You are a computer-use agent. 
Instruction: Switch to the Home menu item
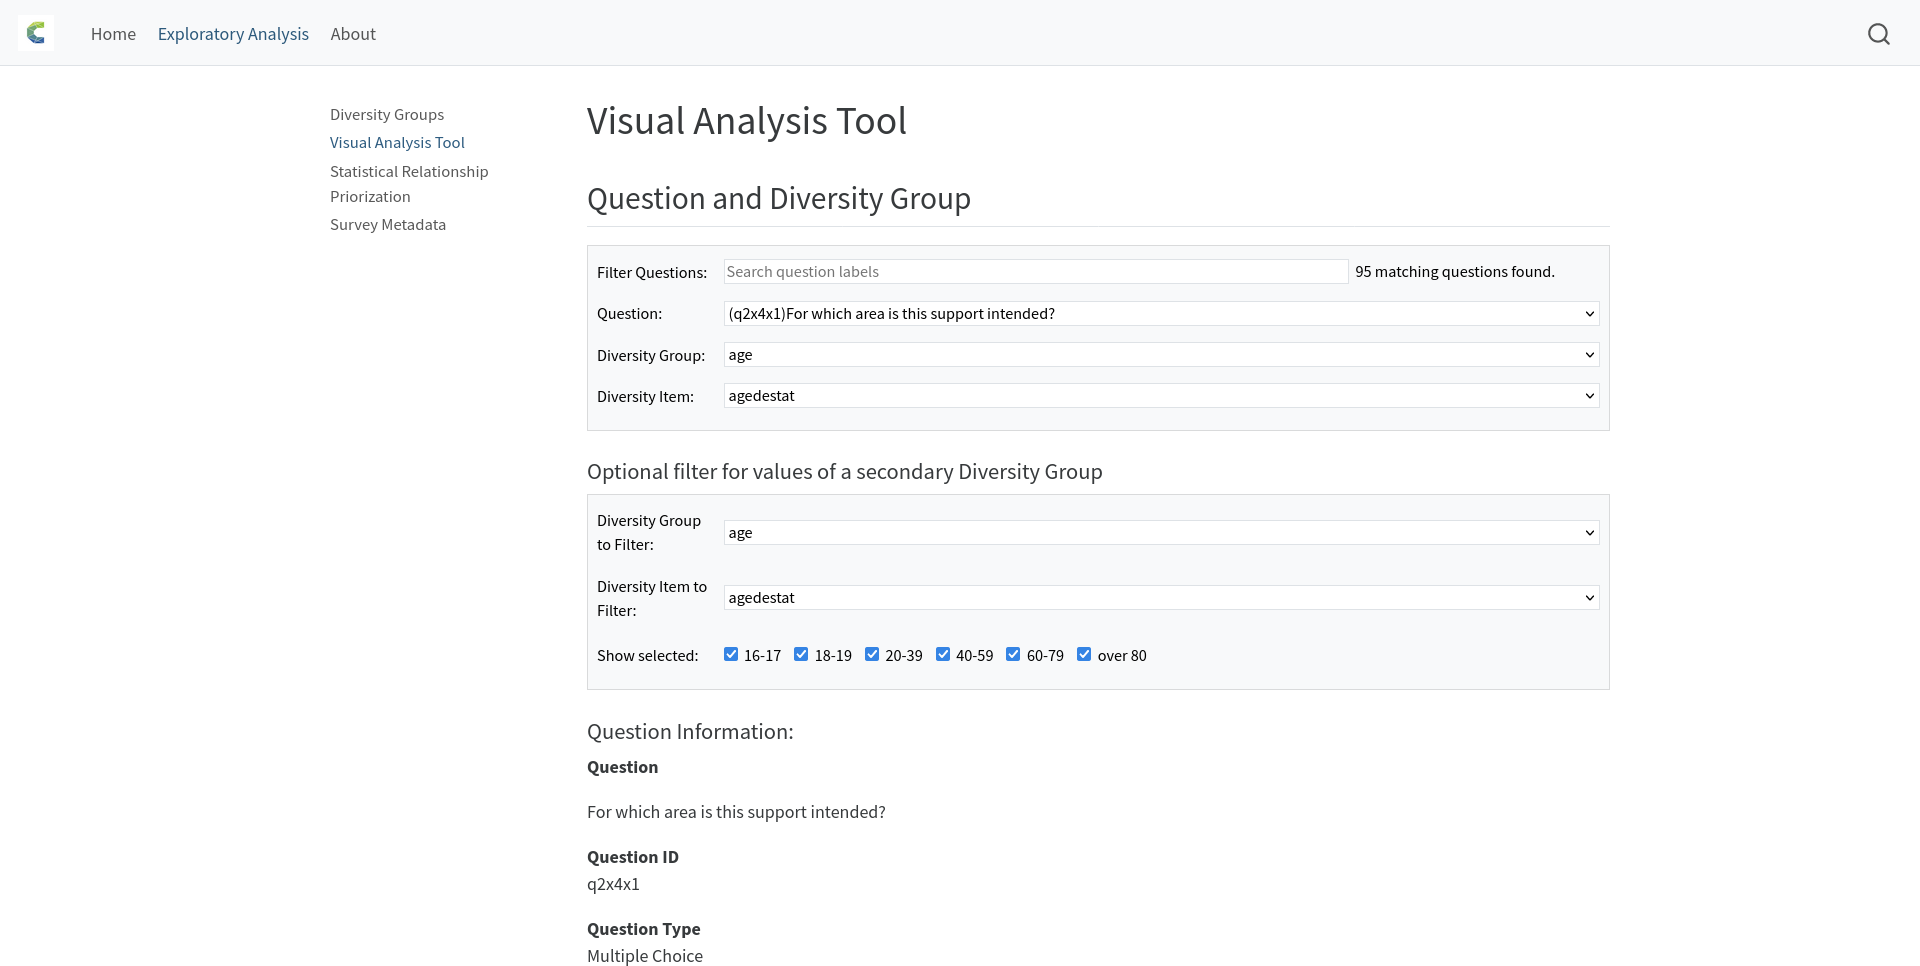[113, 33]
